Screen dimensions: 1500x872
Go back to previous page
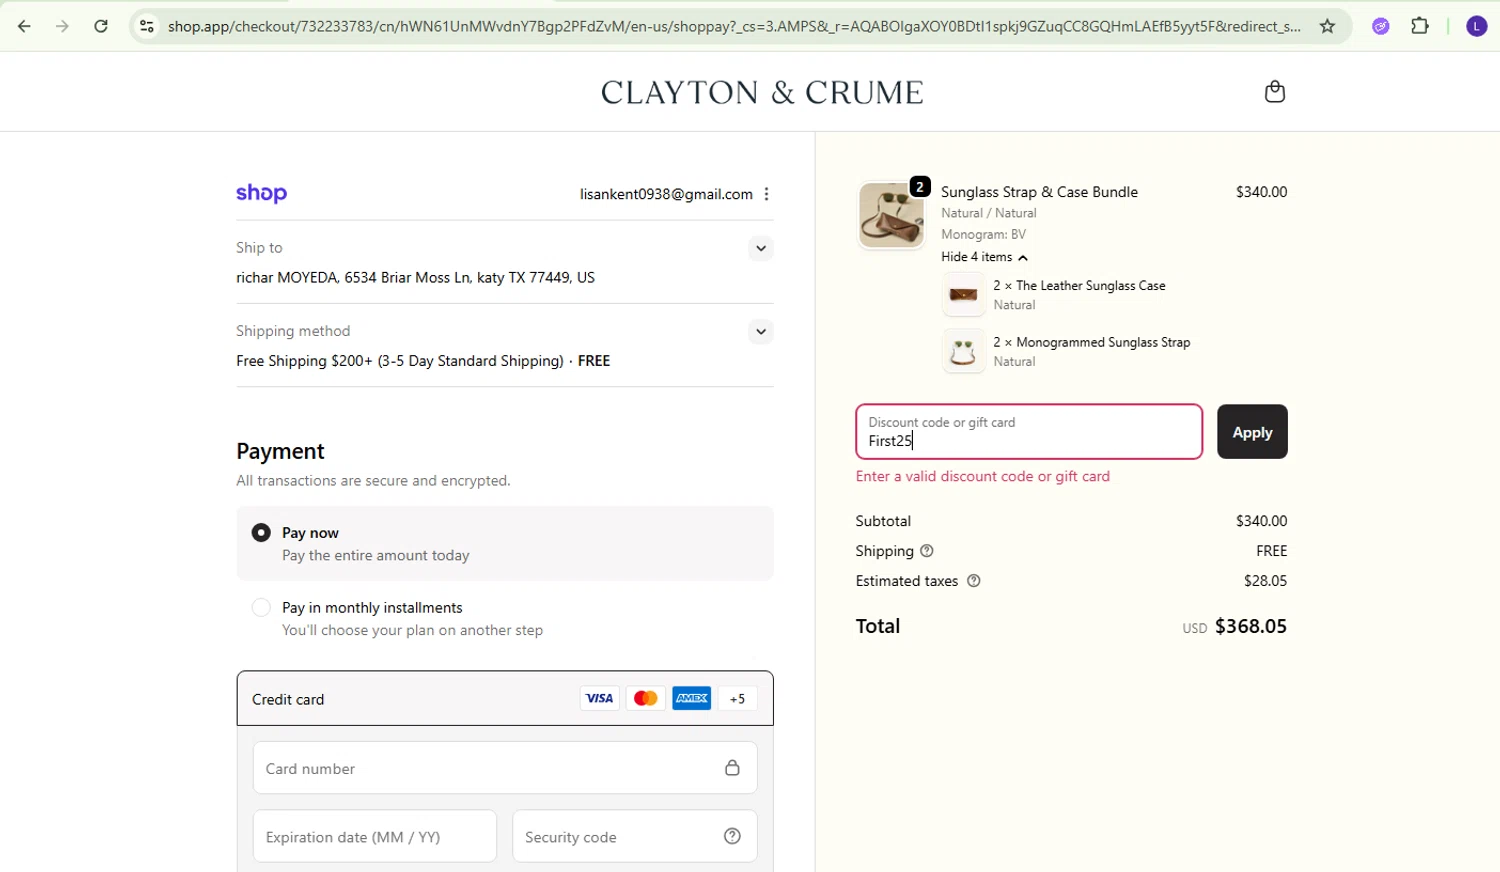(x=24, y=27)
